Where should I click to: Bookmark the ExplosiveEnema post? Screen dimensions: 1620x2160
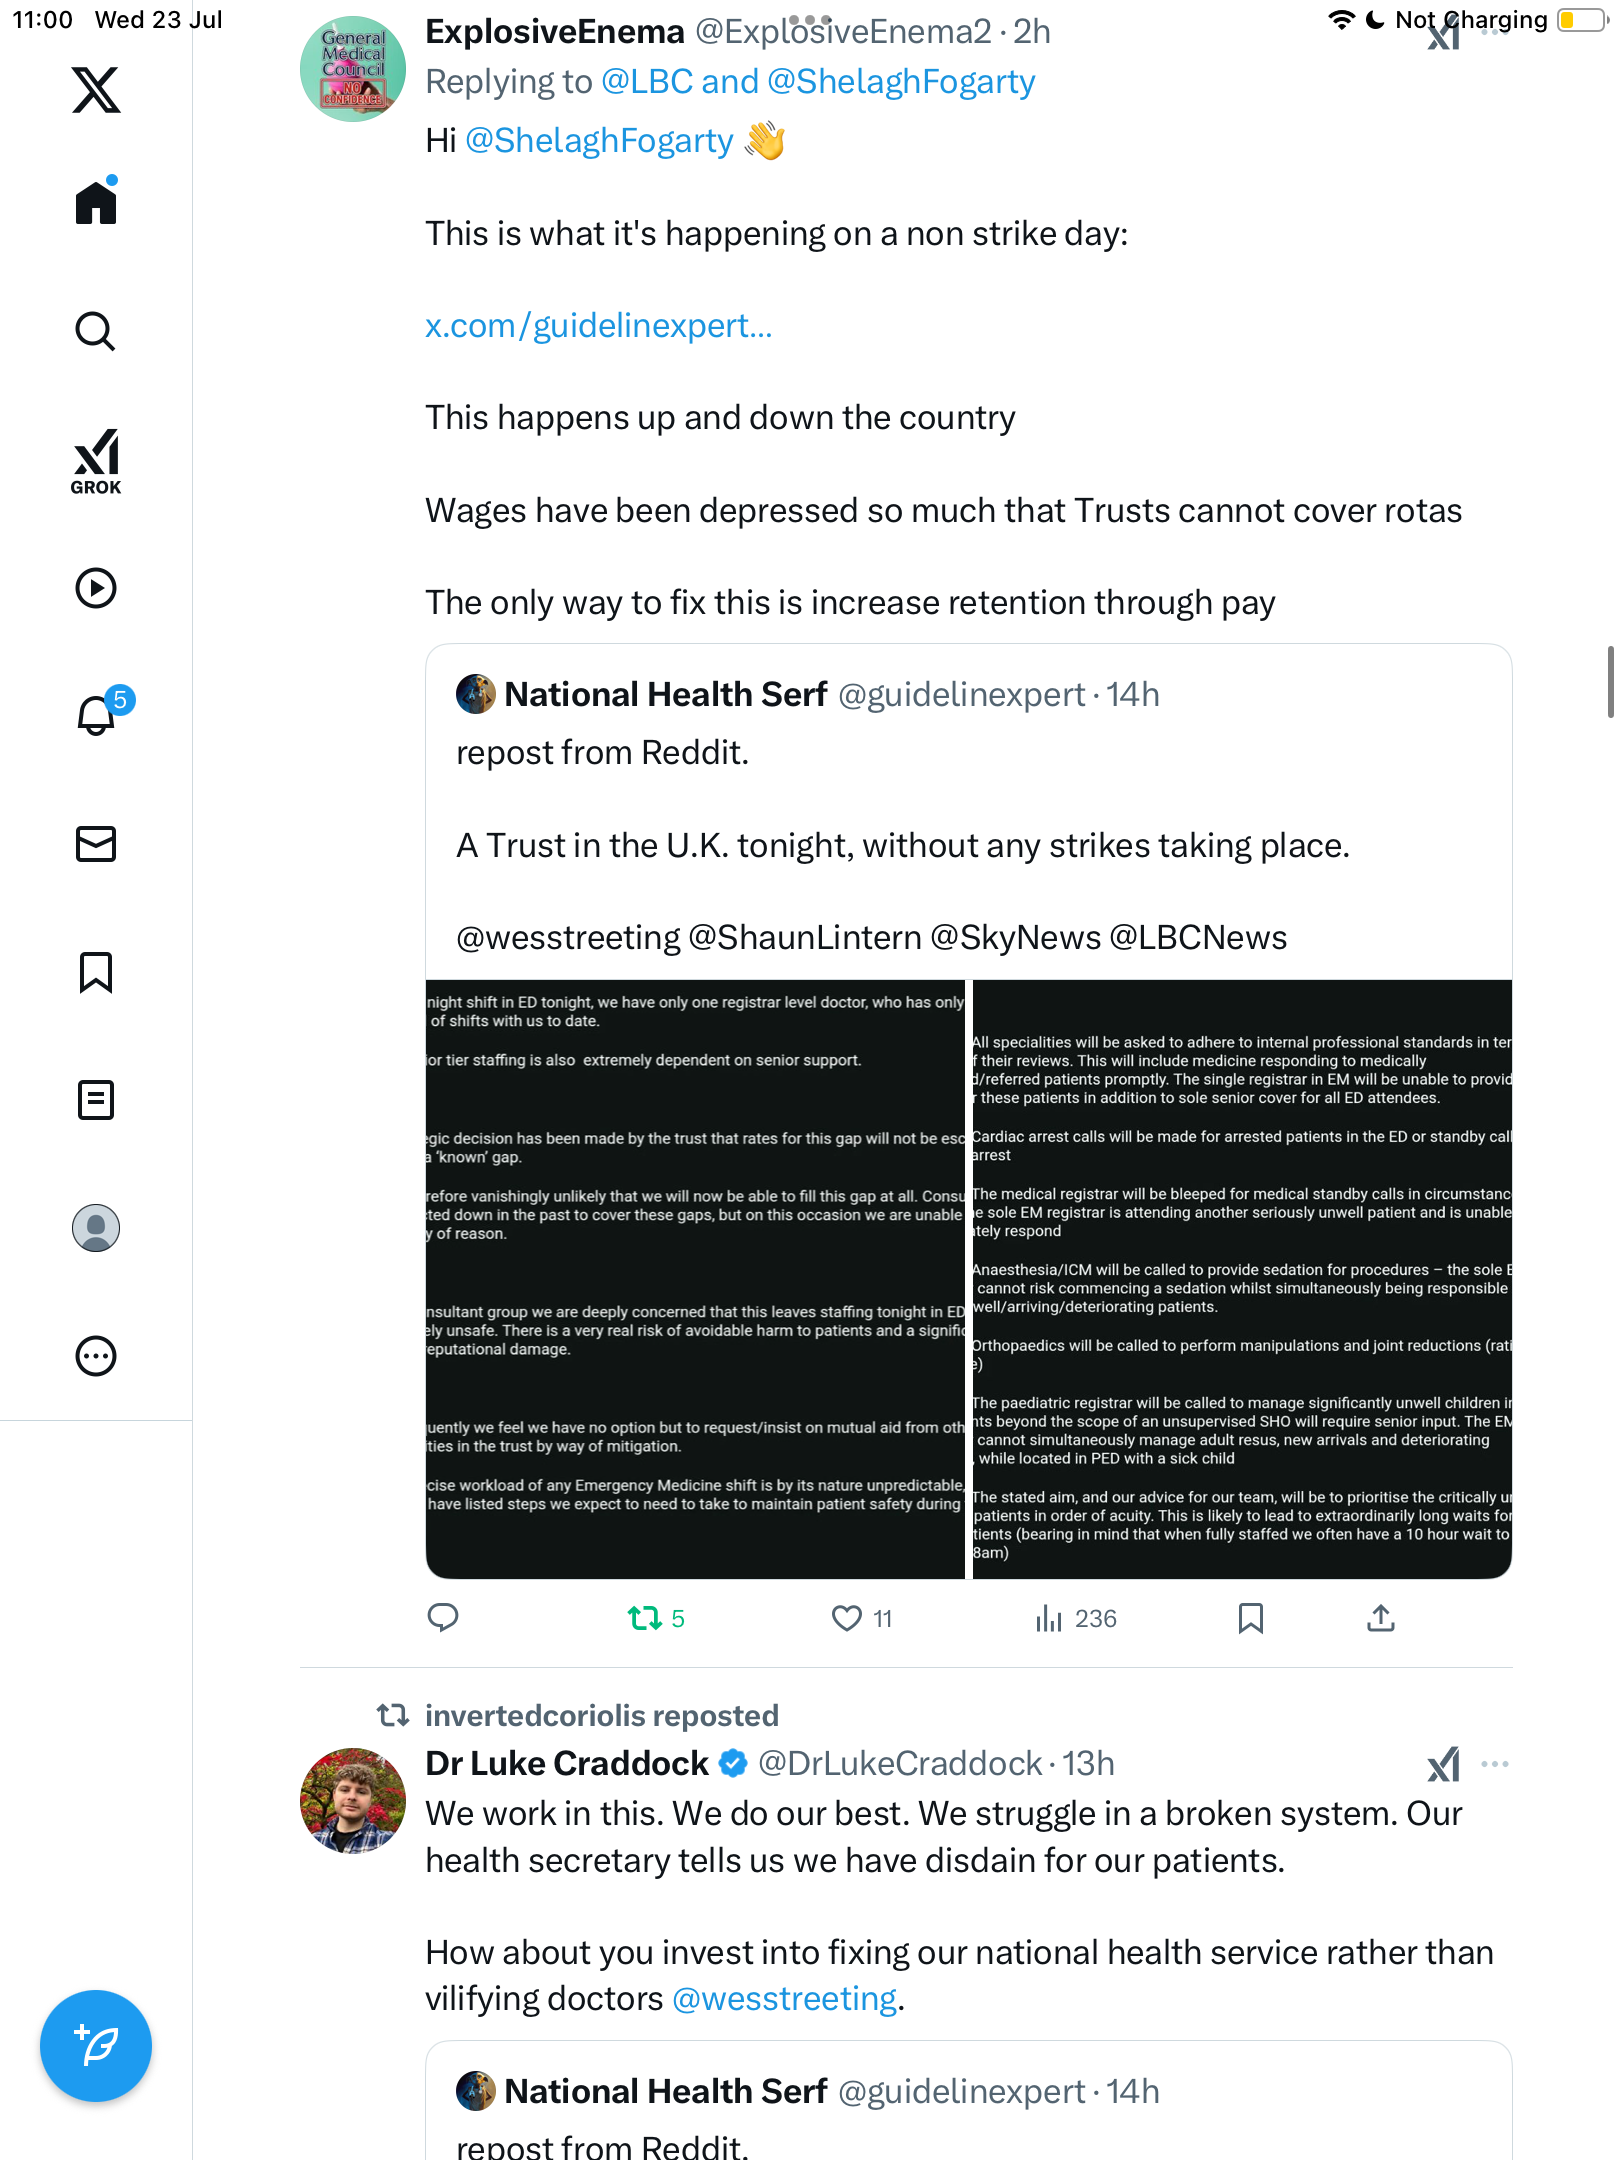1250,1618
